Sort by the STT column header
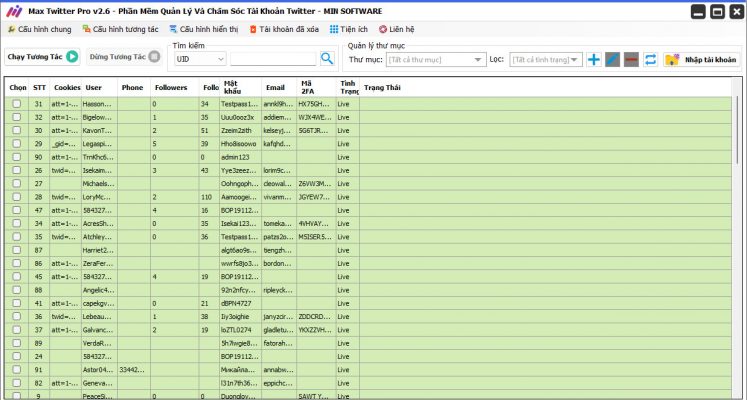The width and height of the screenshot is (747, 400). pyautogui.click(x=39, y=88)
